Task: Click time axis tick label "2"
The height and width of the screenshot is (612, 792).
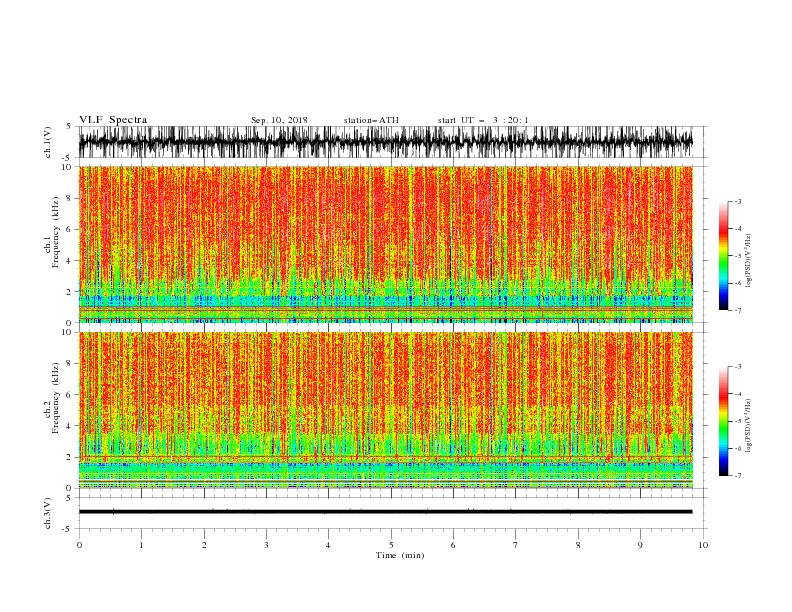Action: point(204,545)
